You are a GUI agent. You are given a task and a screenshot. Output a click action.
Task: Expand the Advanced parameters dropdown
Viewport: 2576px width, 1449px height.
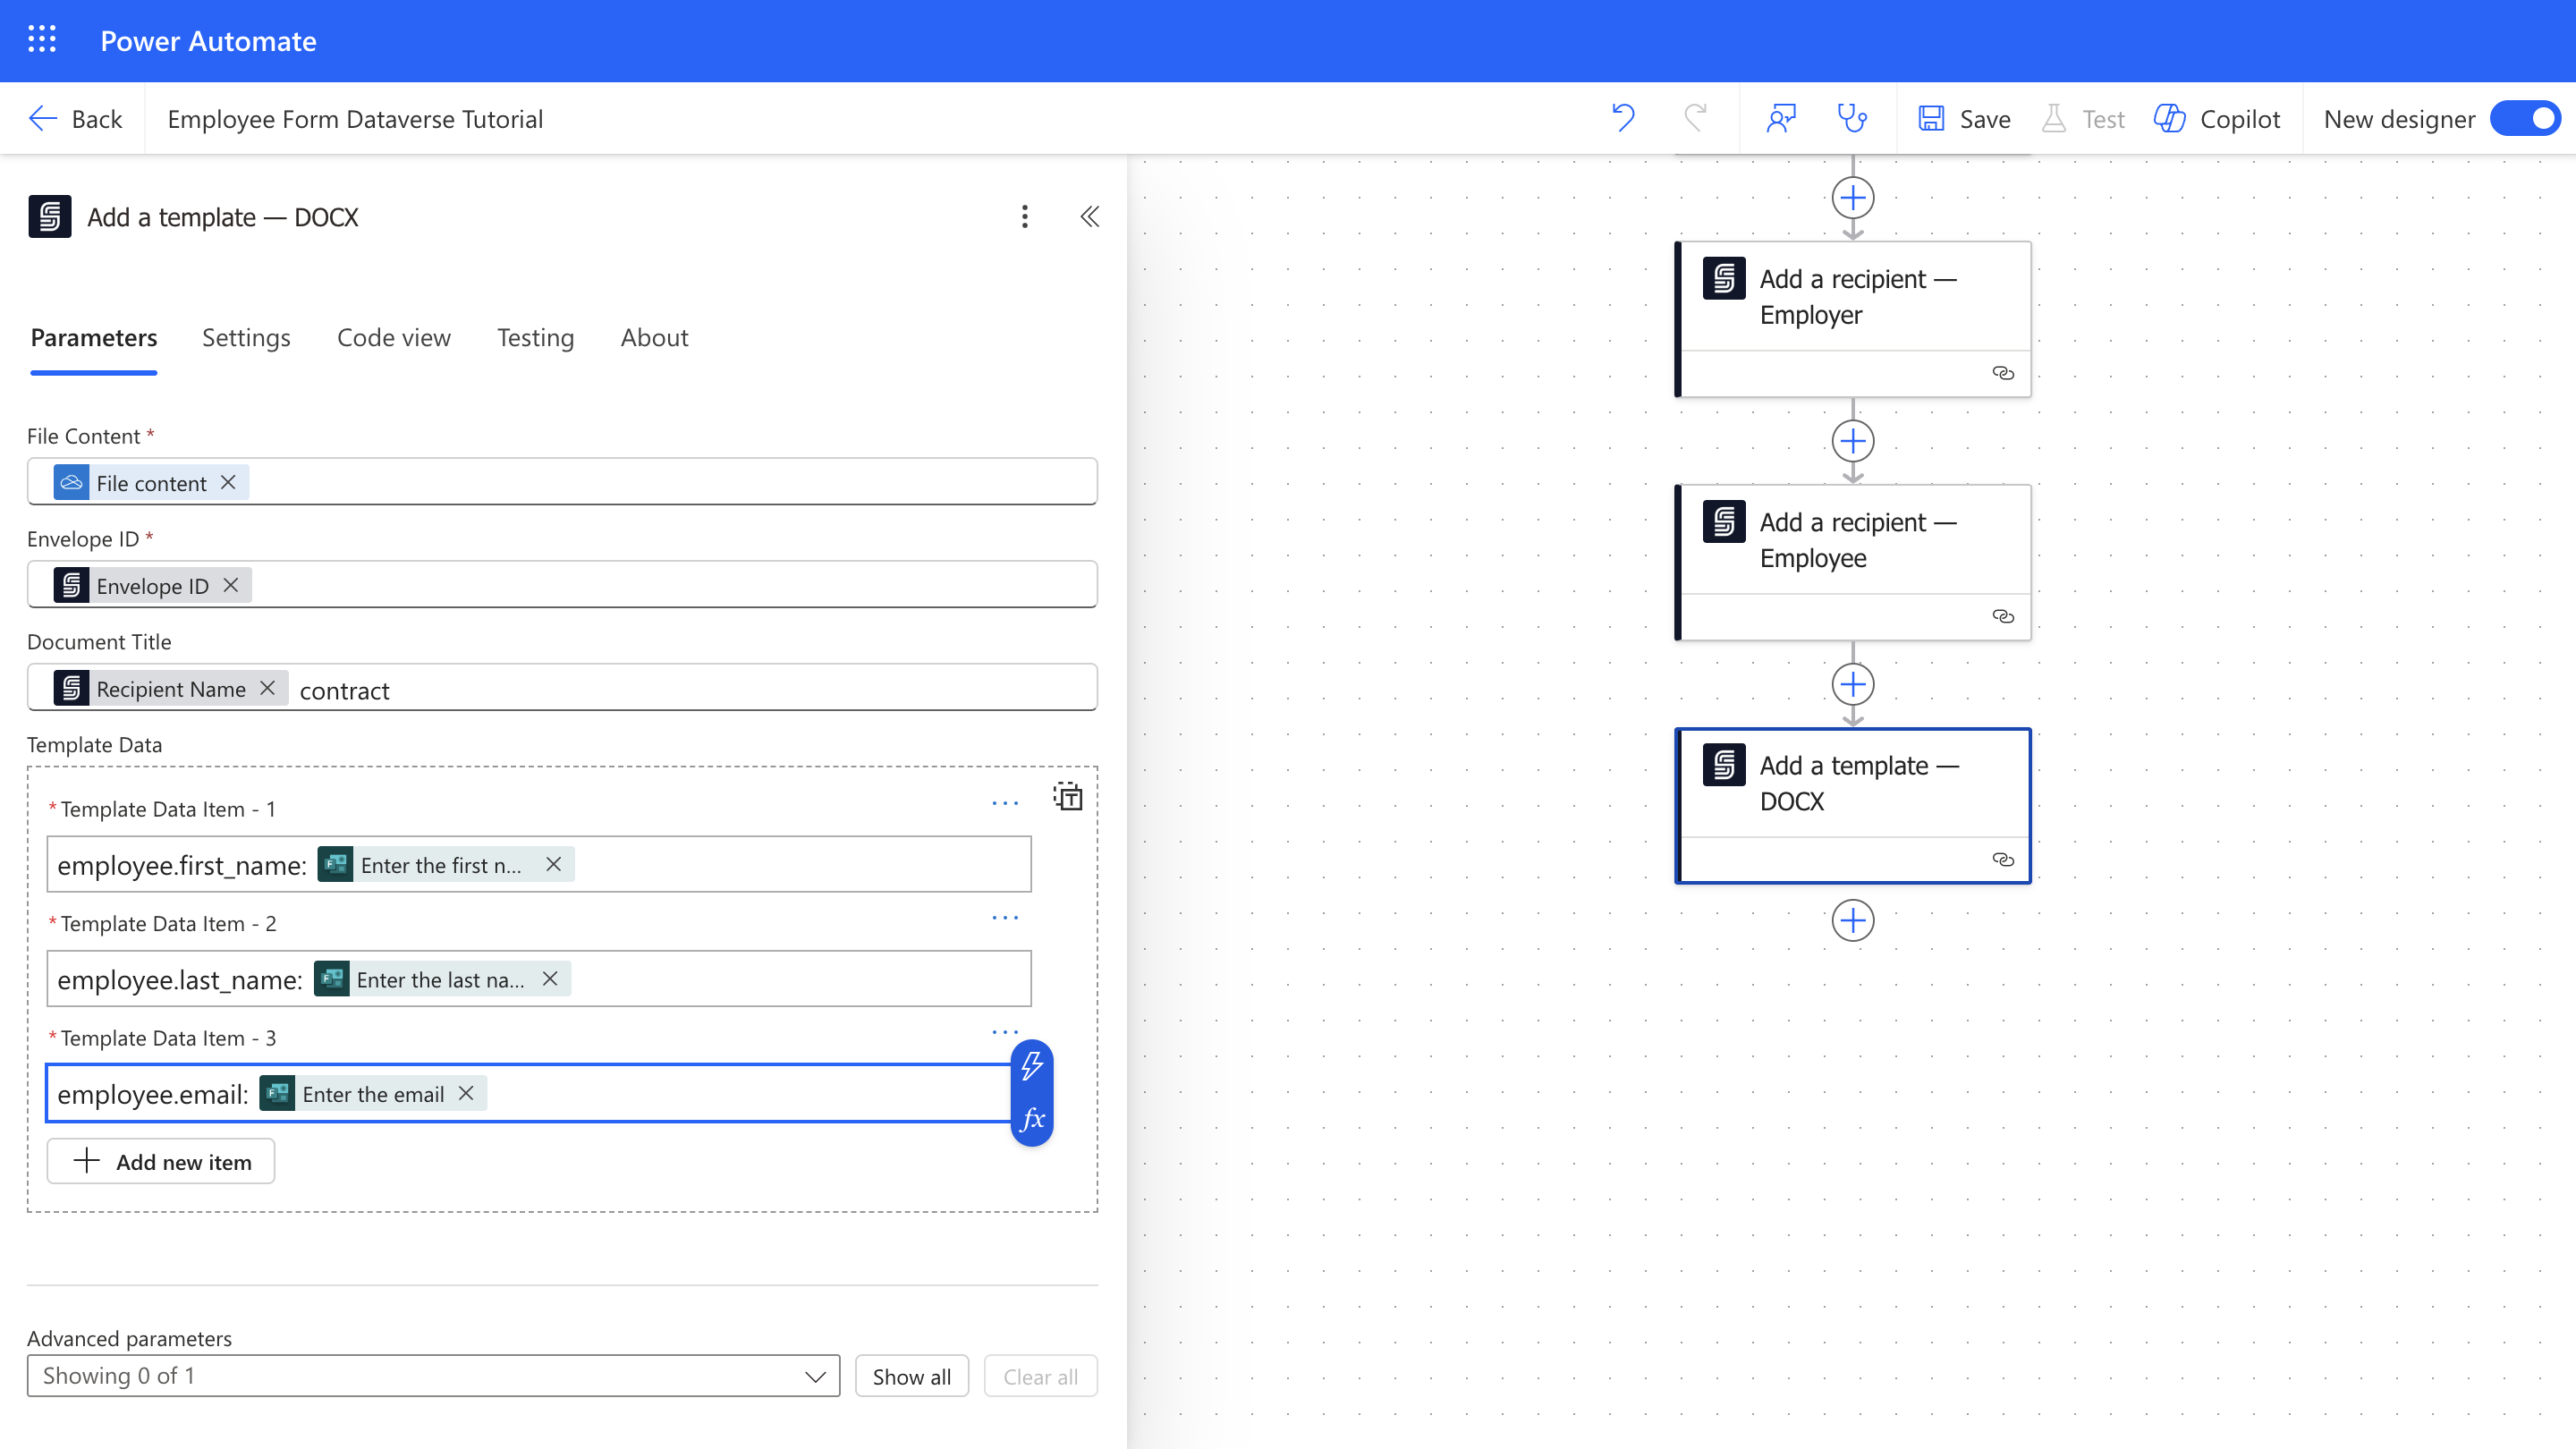(433, 1376)
